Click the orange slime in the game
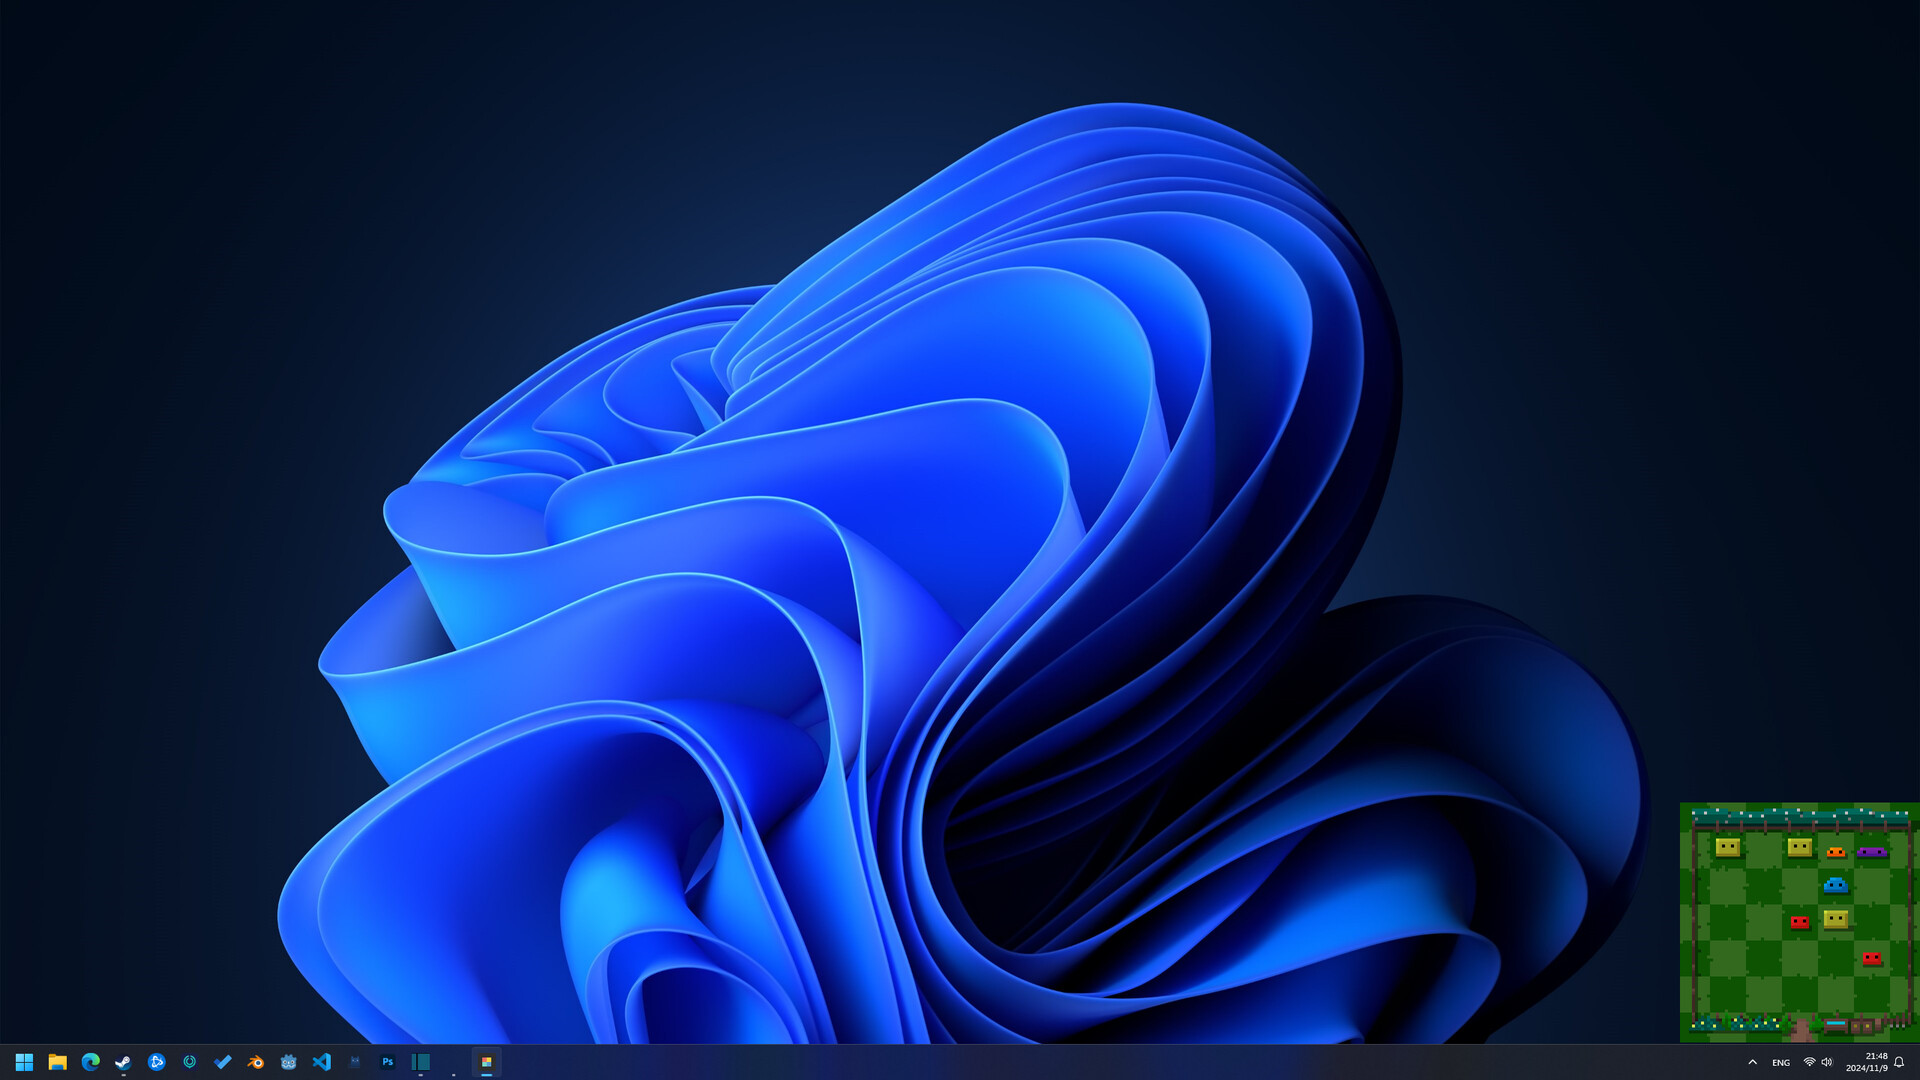This screenshot has height=1080, width=1920. click(1836, 852)
